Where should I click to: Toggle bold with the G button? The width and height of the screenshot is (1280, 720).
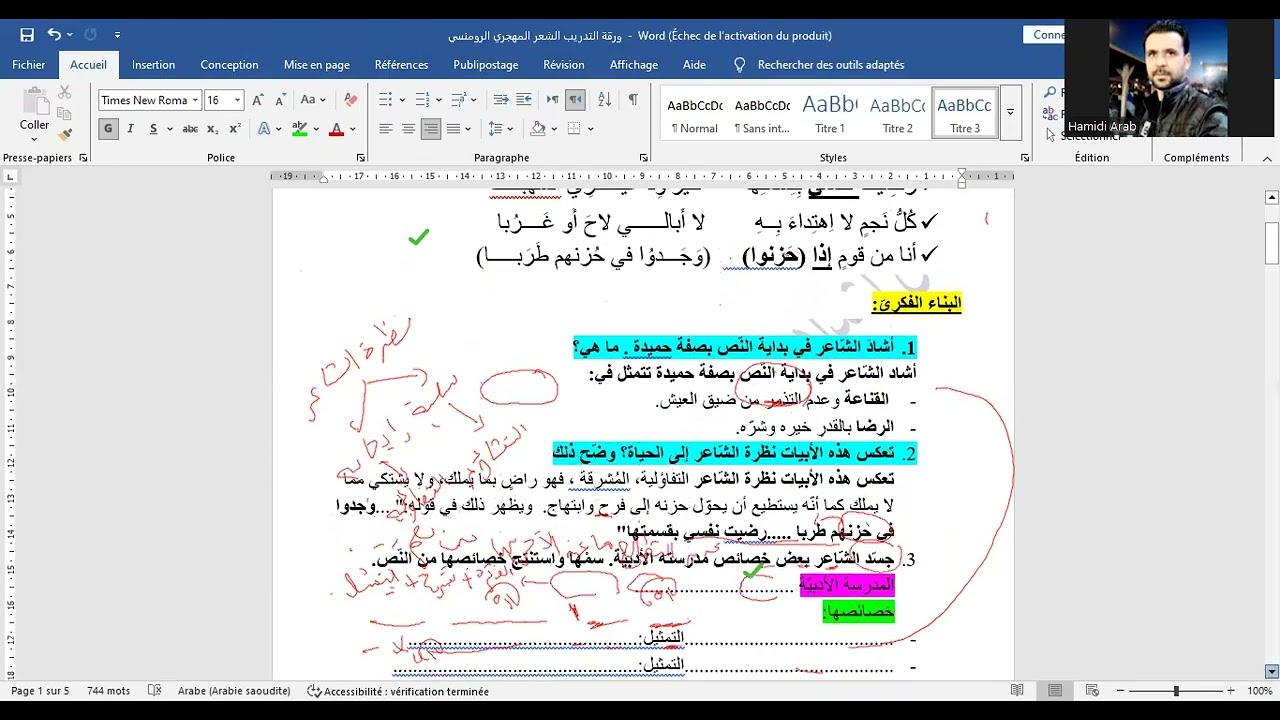click(108, 129)
